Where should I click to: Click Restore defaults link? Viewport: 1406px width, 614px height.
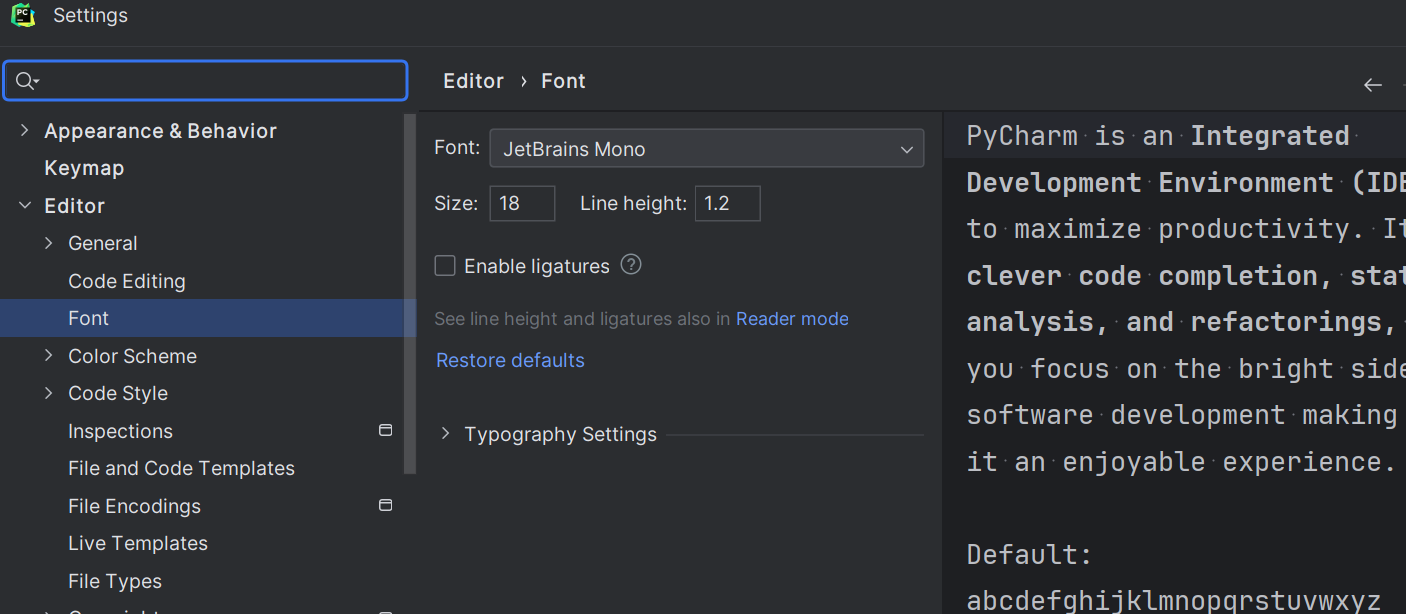[x=510, y=360]
